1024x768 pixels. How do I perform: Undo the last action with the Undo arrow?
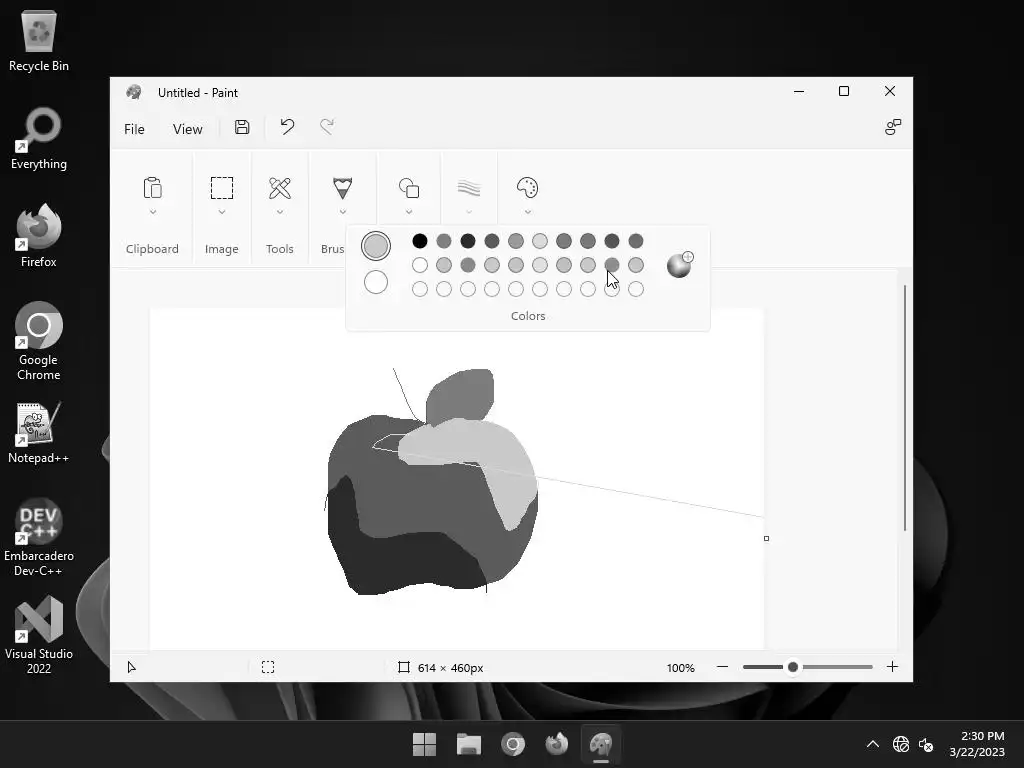pyautogui.click(x=287, y=127)
